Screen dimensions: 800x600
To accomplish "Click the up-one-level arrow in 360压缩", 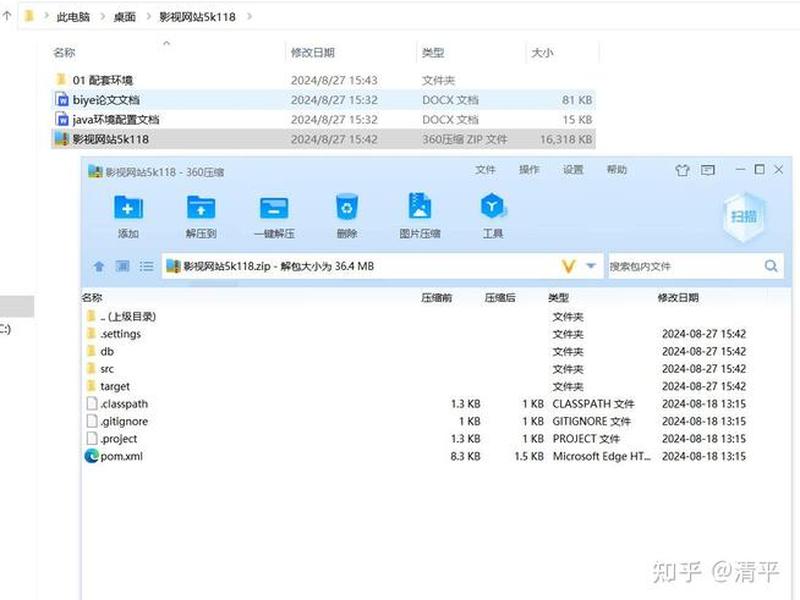I will pos(99,266).
